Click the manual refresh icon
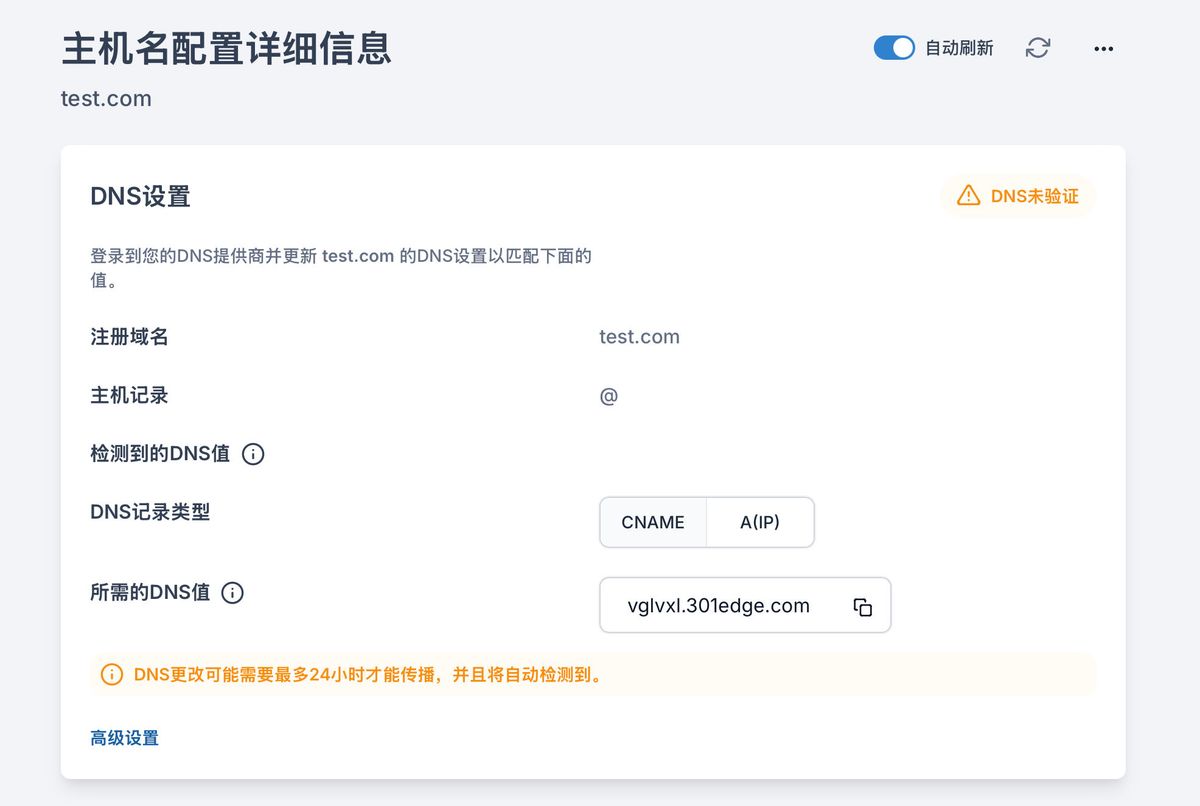The image size is (1200, 806). pos(1038,48)
